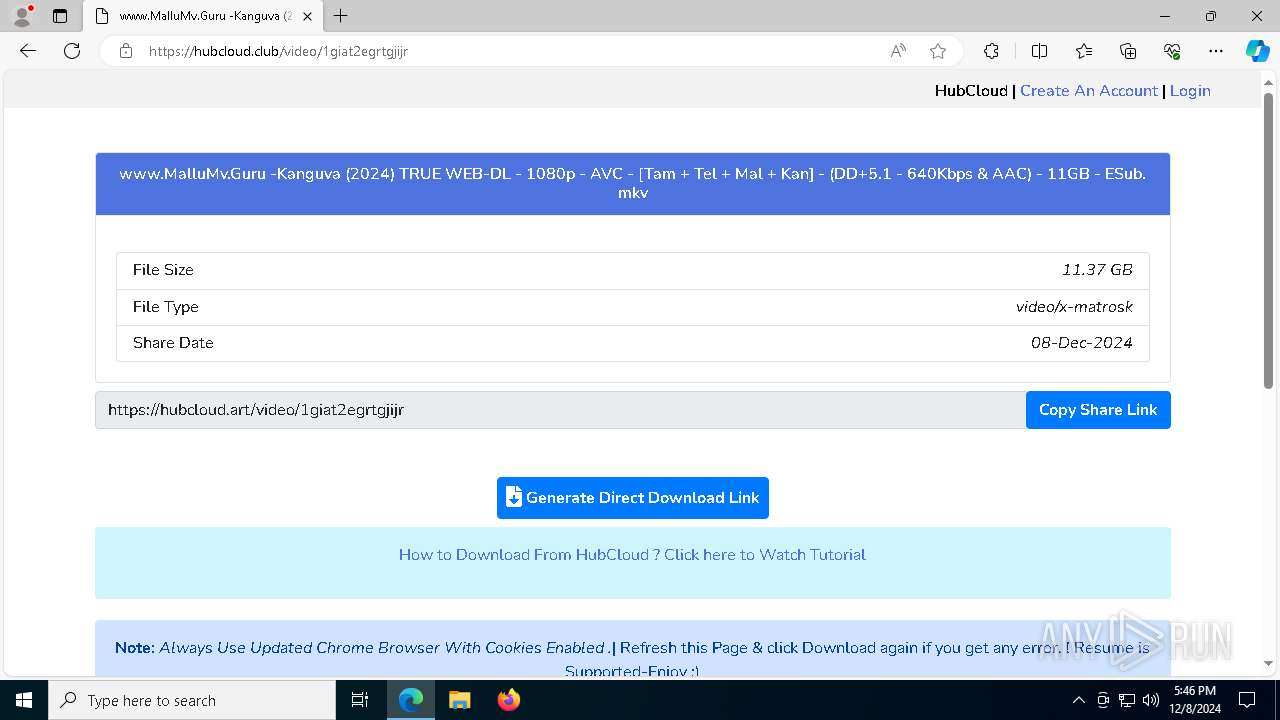The image size is (1280, 720).
Task: Click the Share Date row label
Action: [173, 343]
